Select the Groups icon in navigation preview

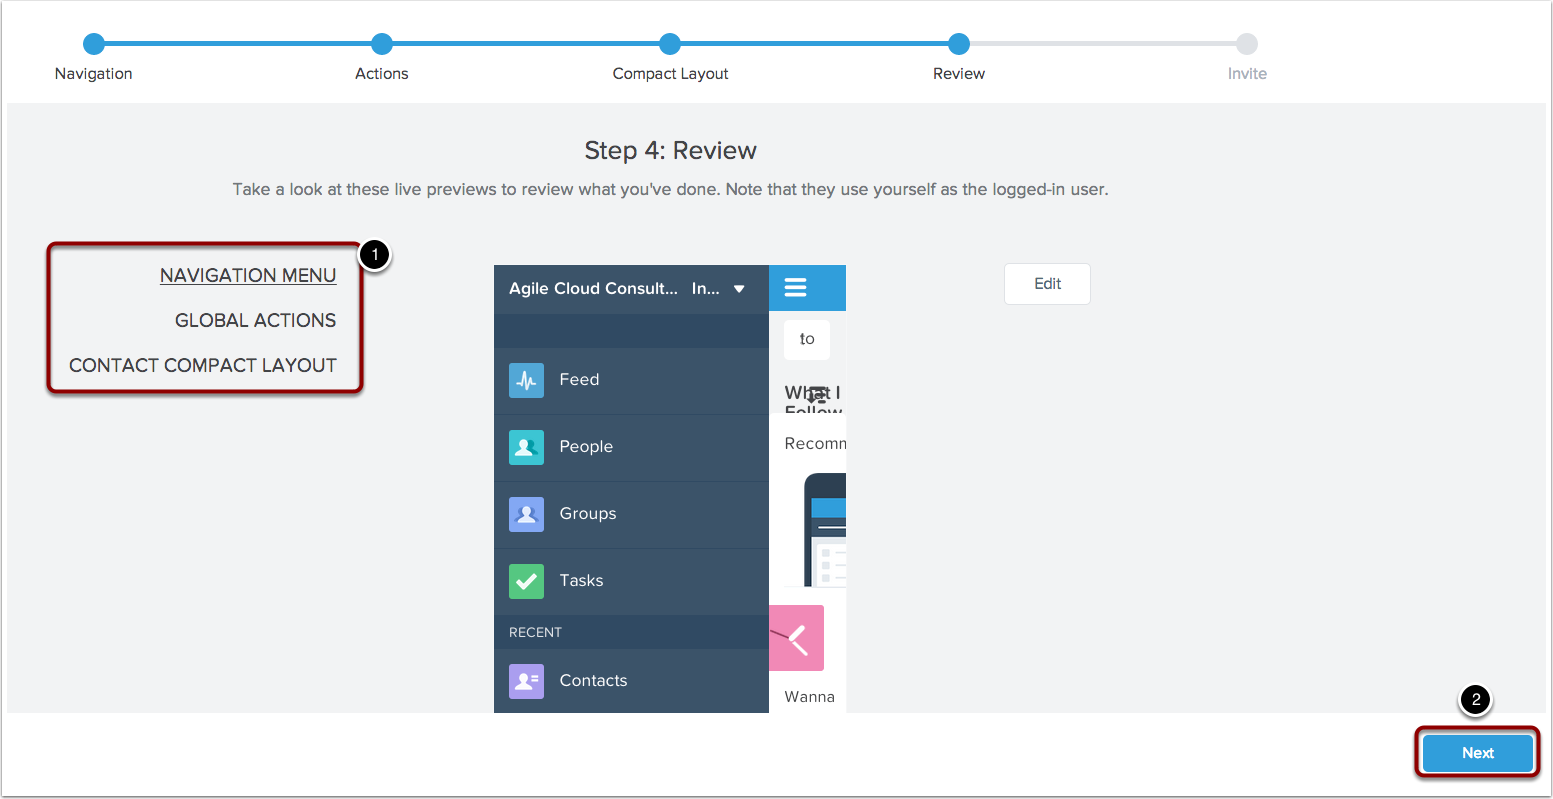click(526, 514)
